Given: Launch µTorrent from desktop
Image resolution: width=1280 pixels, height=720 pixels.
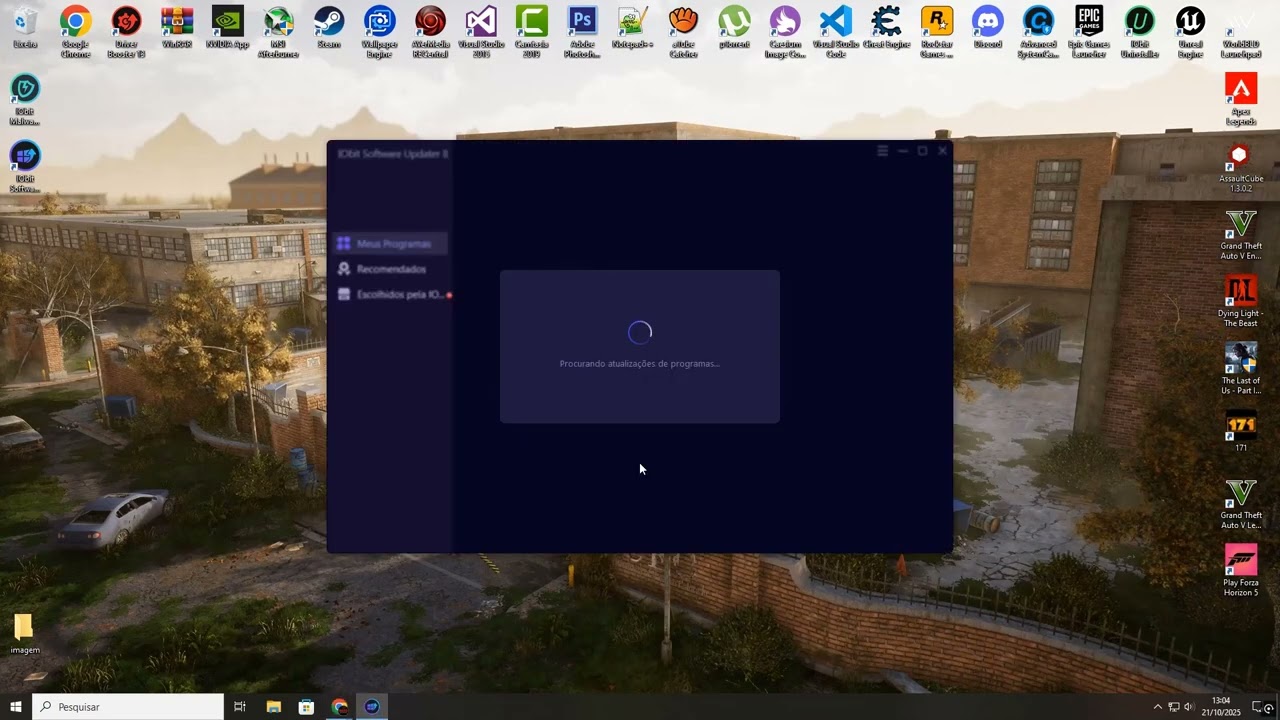Looking at the screenshot, I should point(734,28).
